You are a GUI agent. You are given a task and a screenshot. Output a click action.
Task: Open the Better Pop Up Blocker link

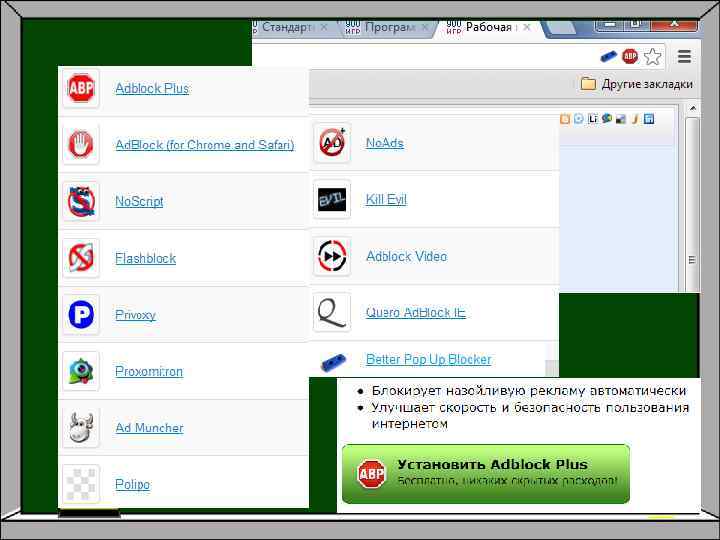428,359
